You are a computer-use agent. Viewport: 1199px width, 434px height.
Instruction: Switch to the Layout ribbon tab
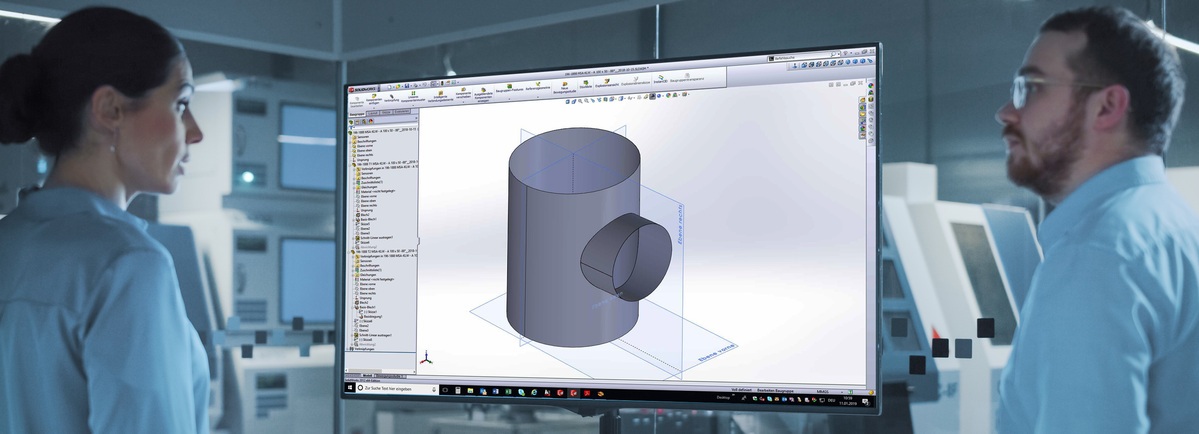[373, 114]
